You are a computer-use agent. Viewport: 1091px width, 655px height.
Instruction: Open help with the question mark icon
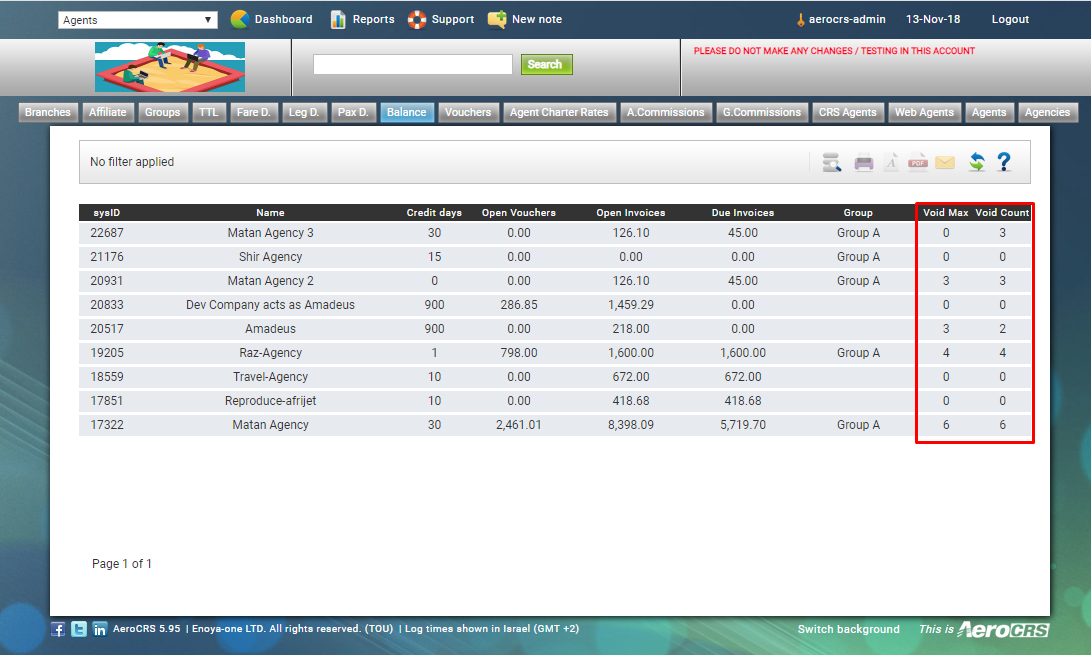pyautogui.click(x=1003, y=162)
